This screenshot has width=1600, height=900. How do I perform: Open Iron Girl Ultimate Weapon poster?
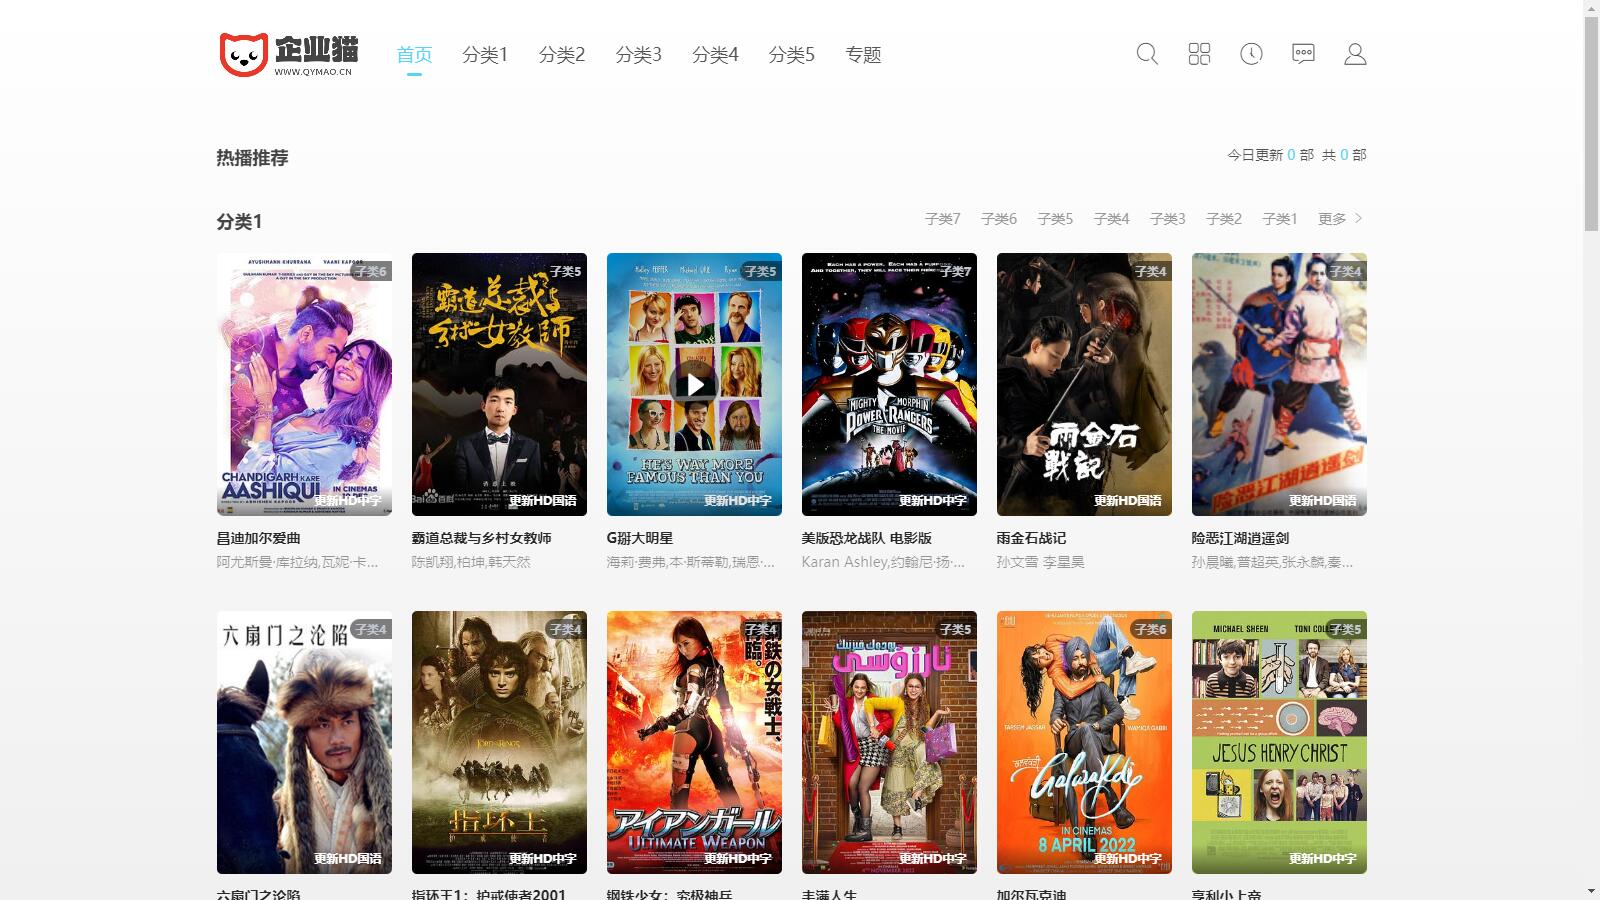pyautogui.click(x=694, y=742)
